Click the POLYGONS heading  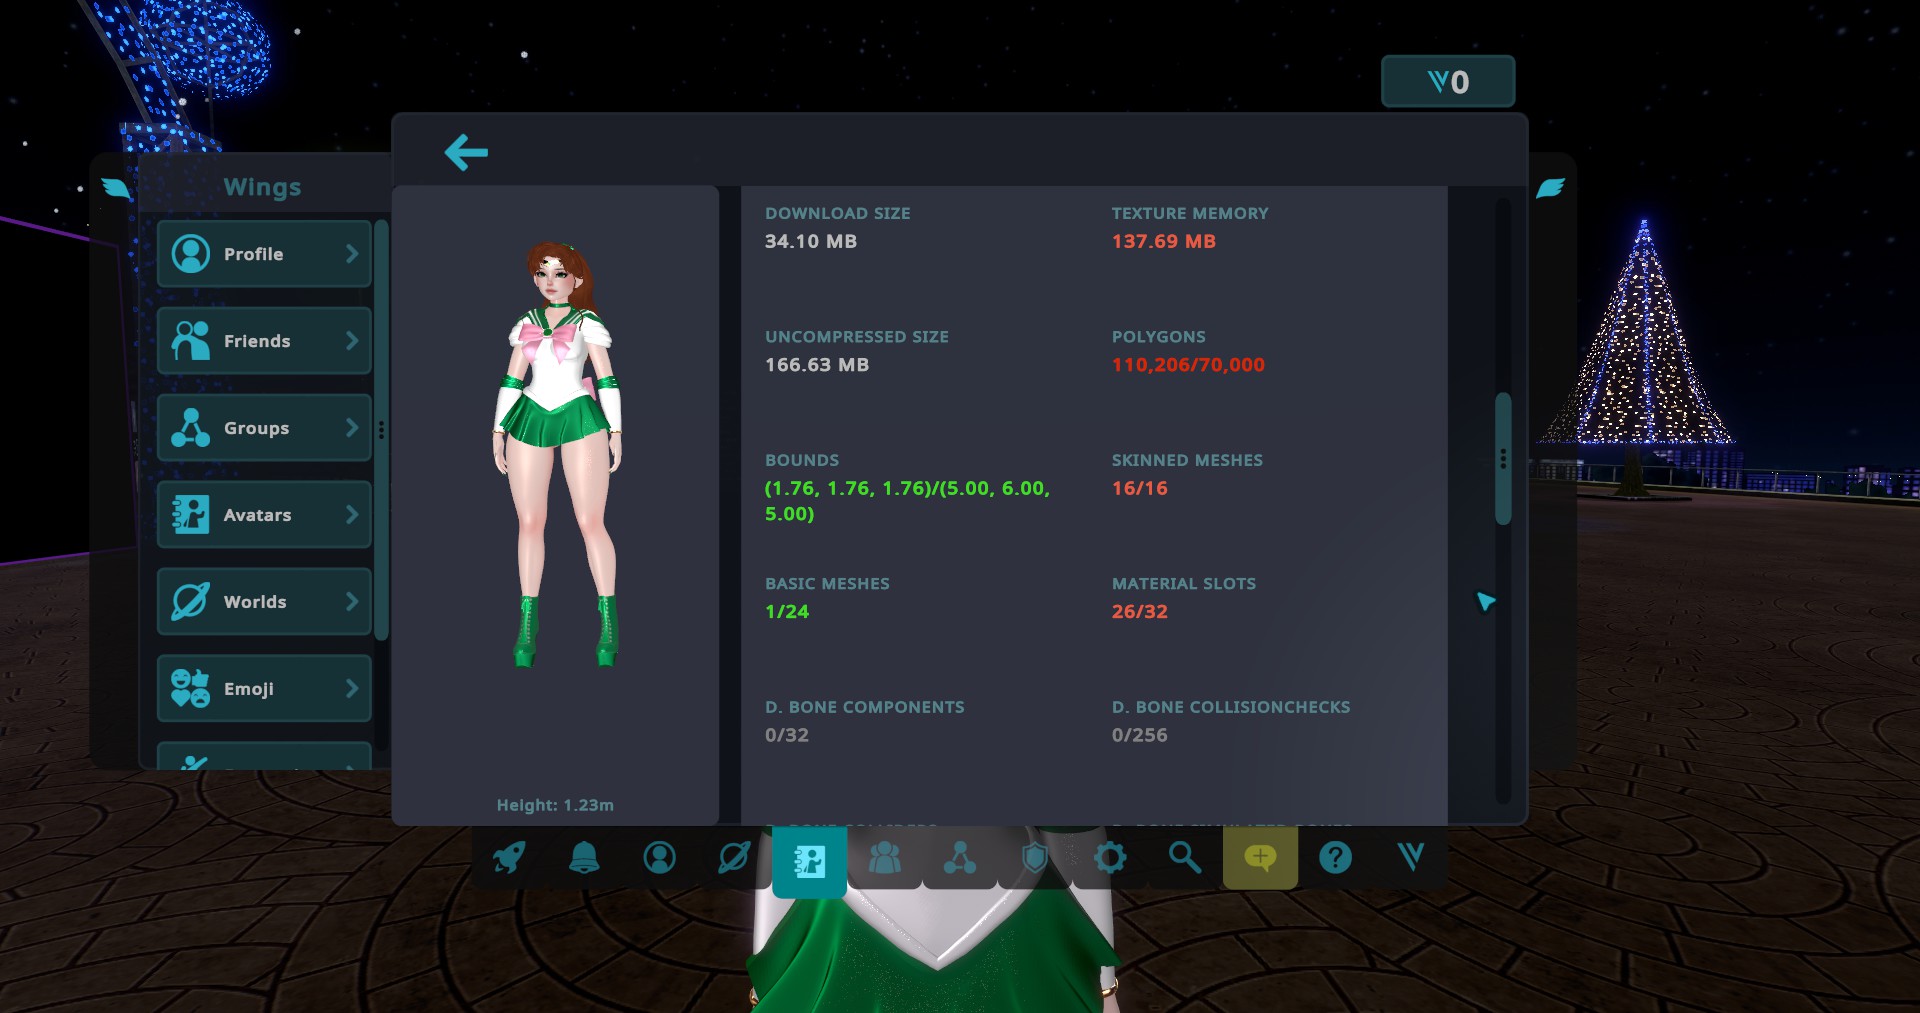[x=1159, y=337]
